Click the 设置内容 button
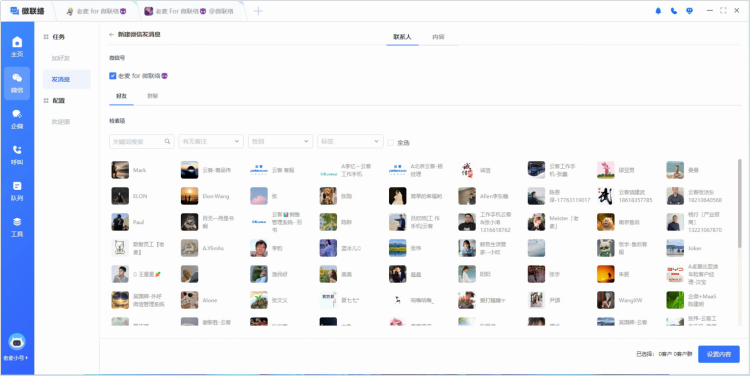The image size is (750, 377). (718, 354)
